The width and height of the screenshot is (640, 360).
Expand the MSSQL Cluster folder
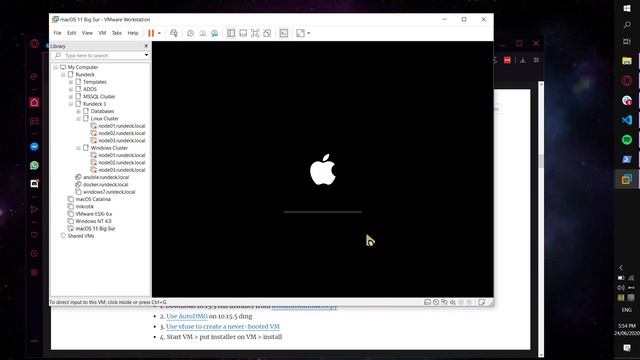[71, 97]
